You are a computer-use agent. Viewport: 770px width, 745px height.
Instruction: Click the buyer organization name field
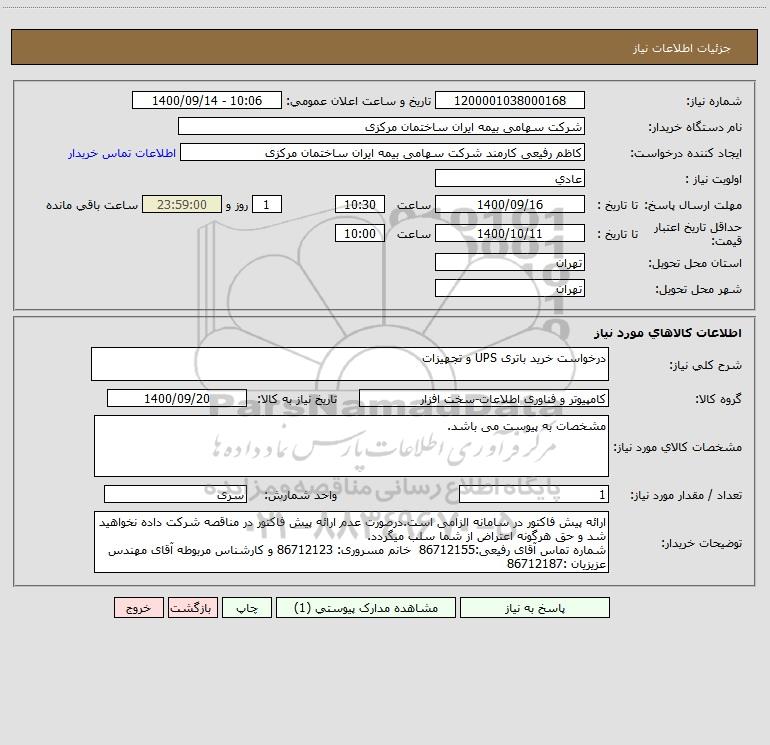coord(381,127)
